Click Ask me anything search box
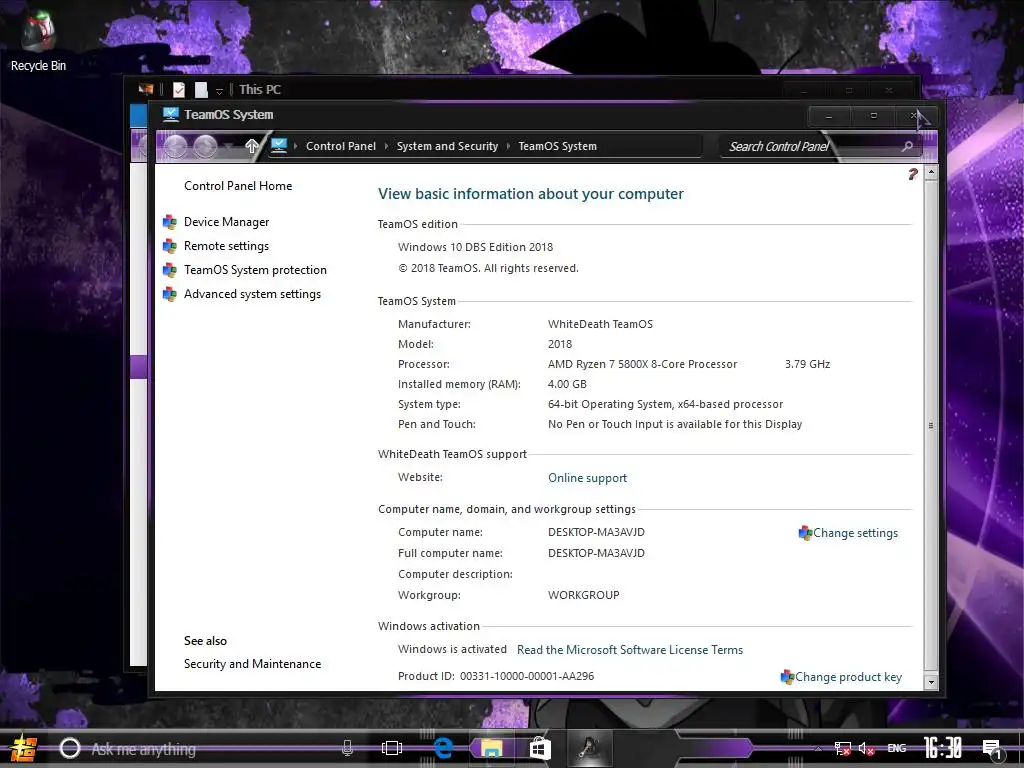This screenshot has width=1024, height=768. click(209, 749)
